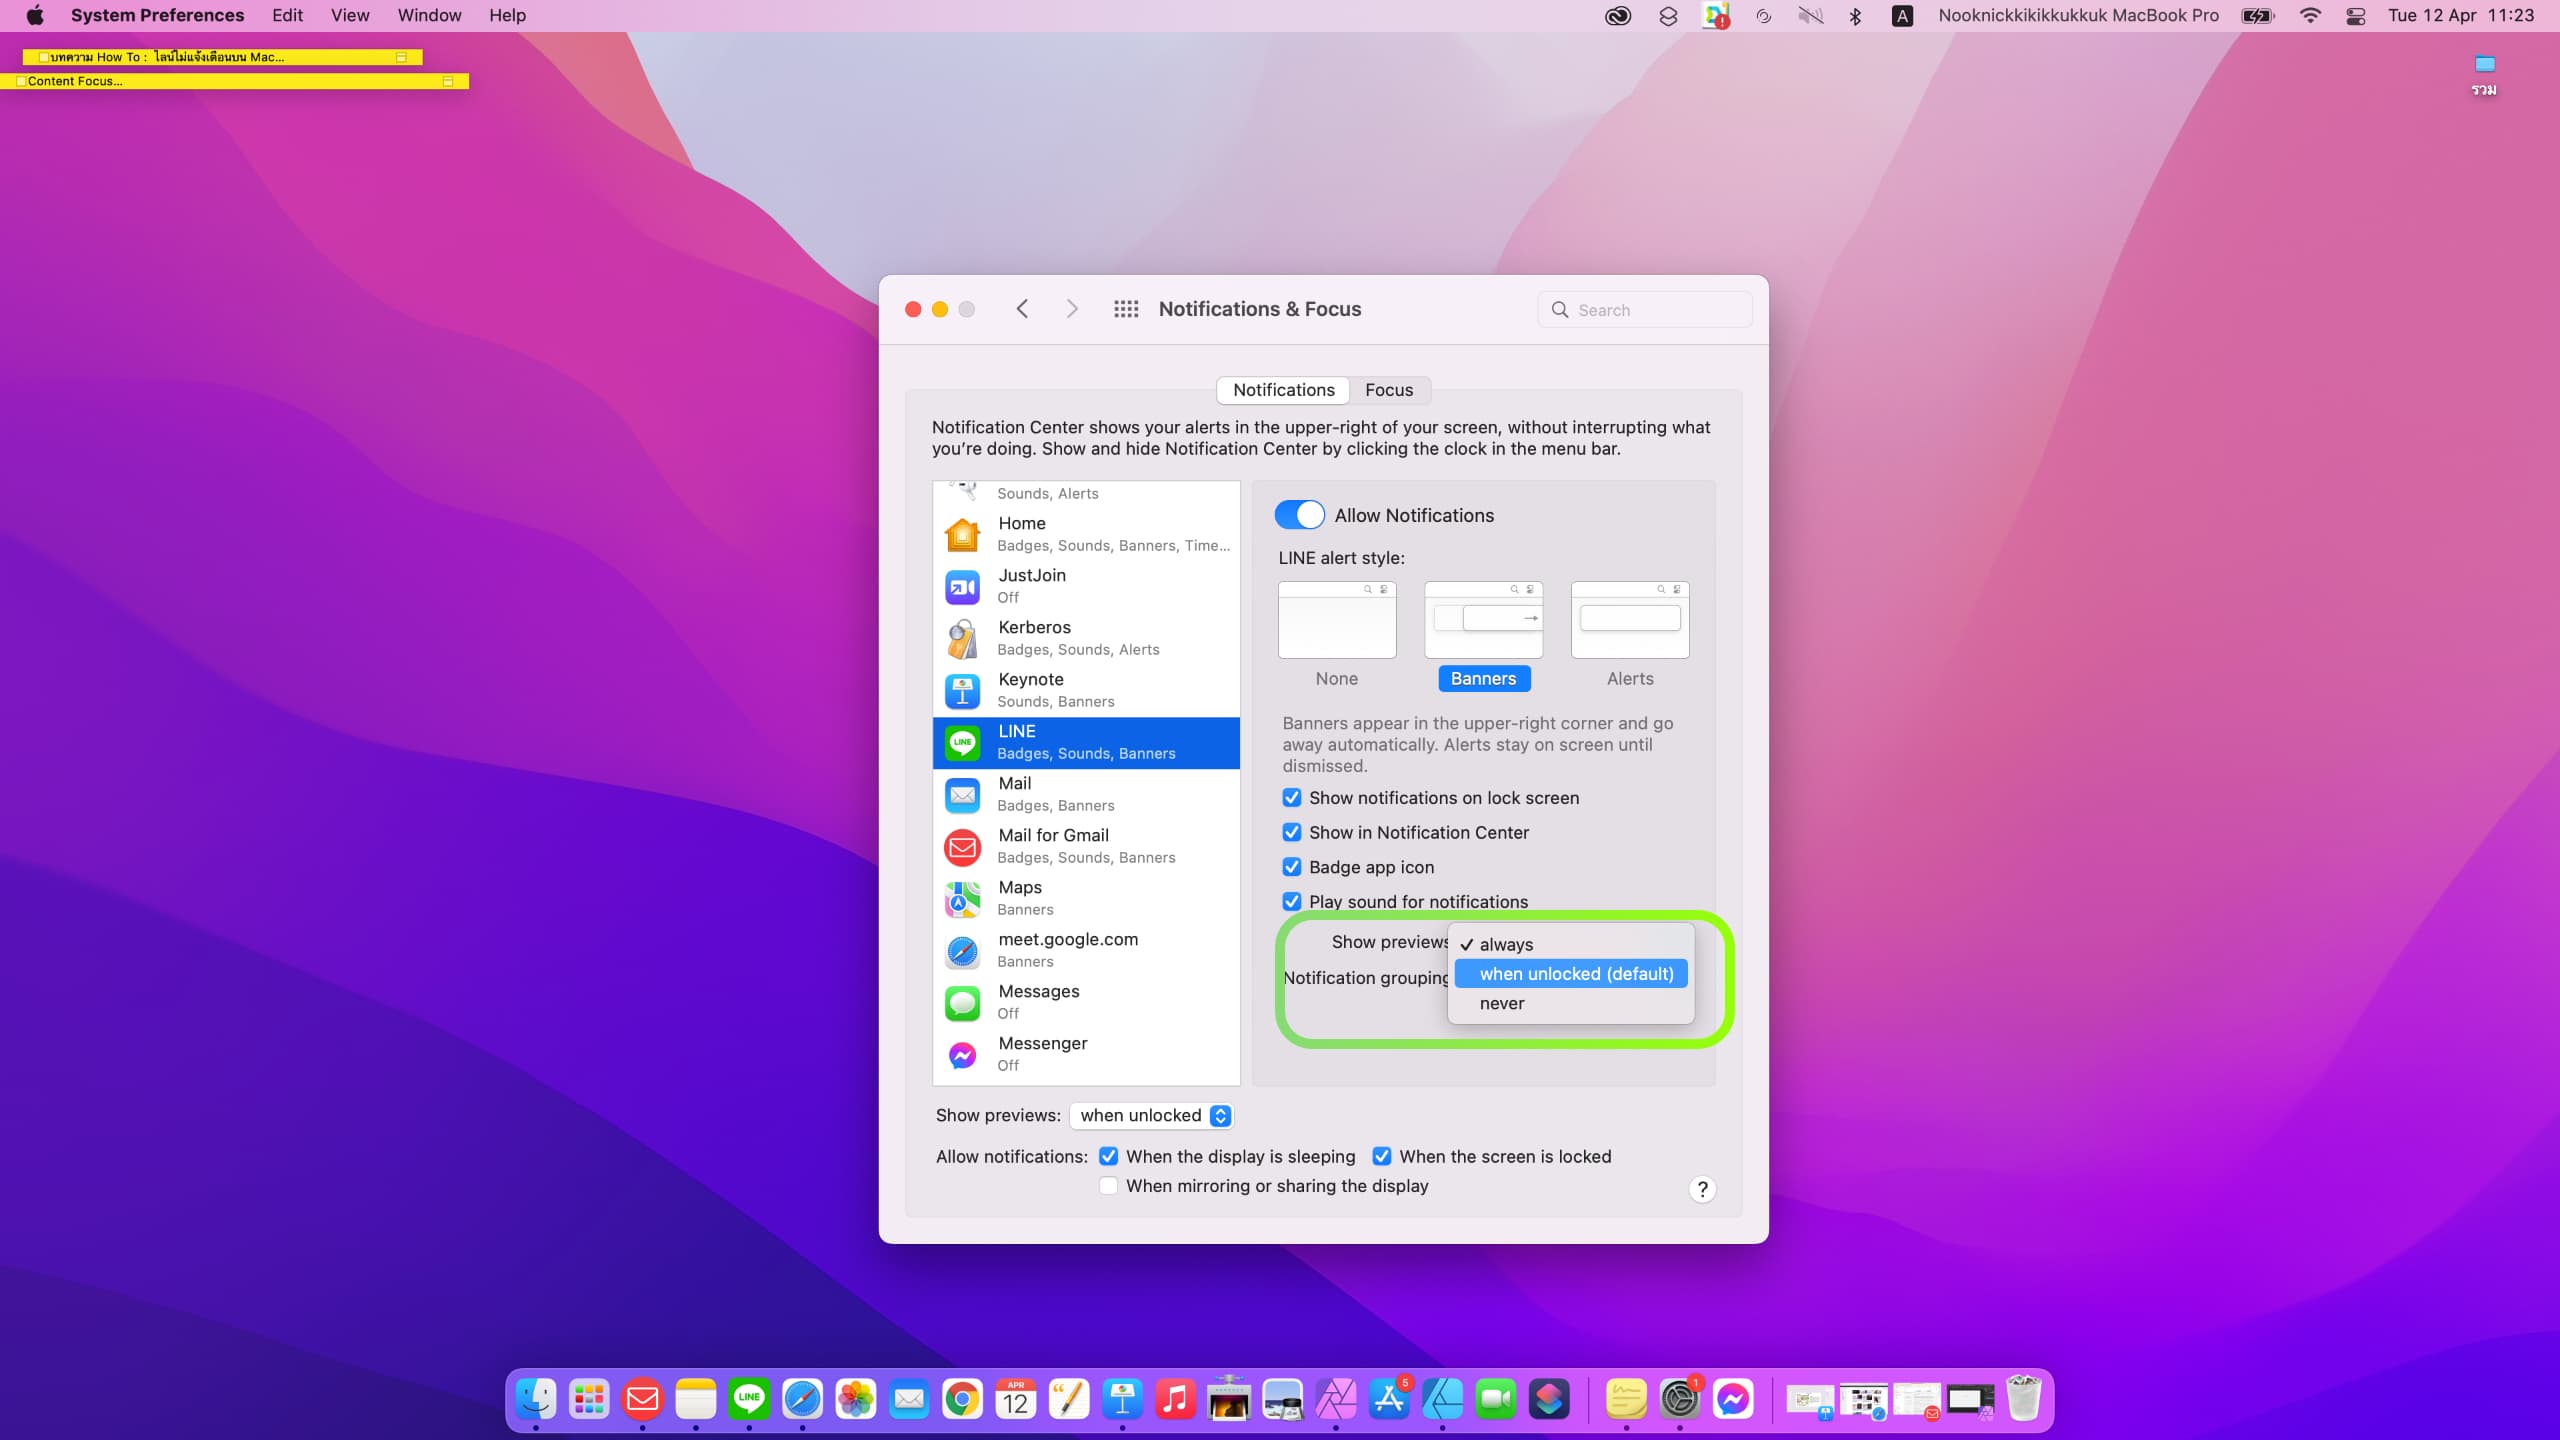Switch to the Focus tab
This screenshot has height=1440, width=2560.
coord(1388,390)
